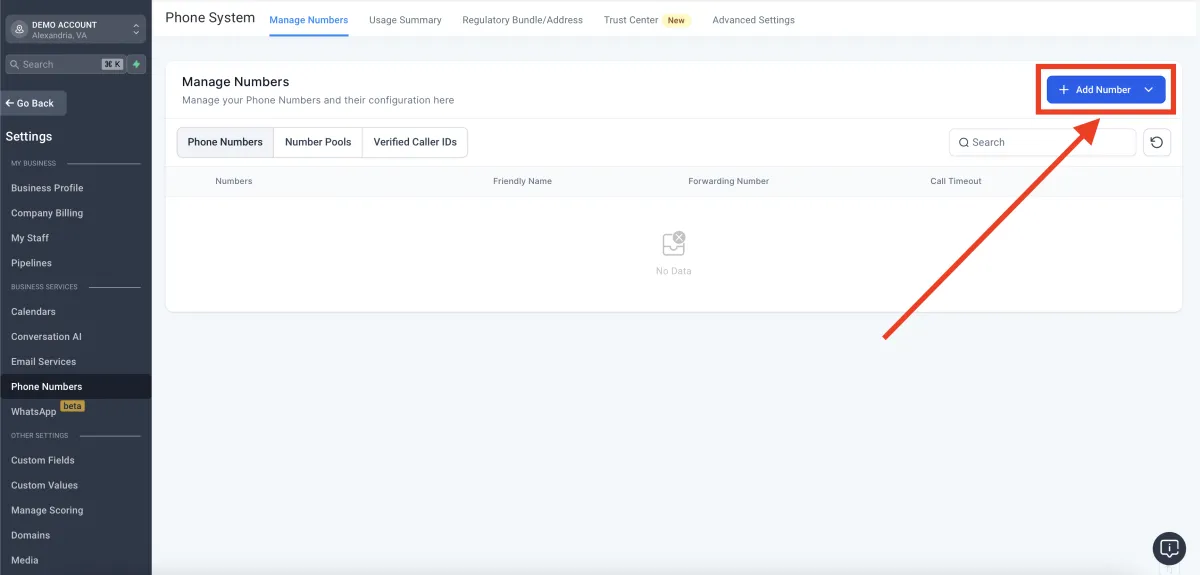Click the Numbers column header
The height and width of the screenshot is (575, 1200).
[x=234, y=181]
